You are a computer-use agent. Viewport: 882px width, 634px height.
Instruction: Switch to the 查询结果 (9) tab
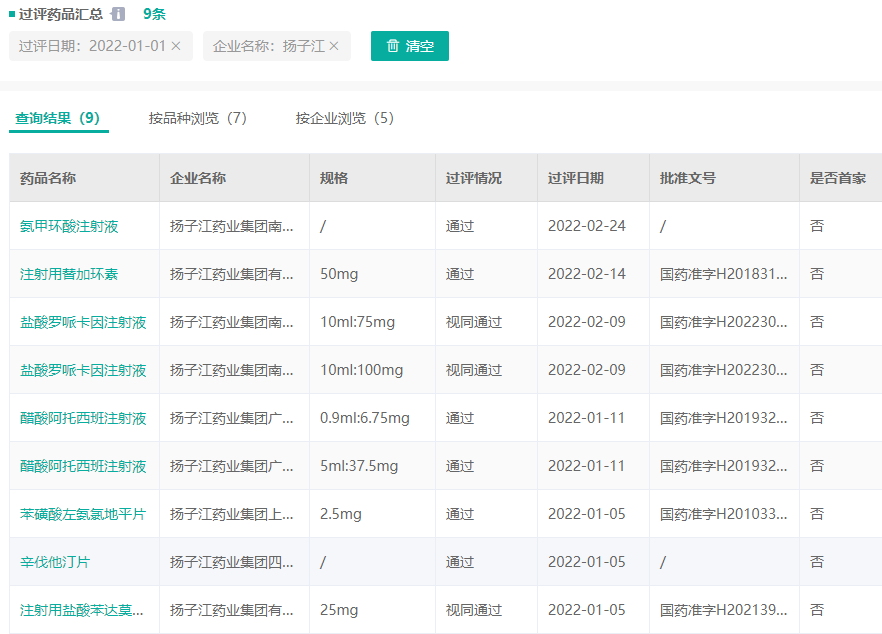point(58,118)
